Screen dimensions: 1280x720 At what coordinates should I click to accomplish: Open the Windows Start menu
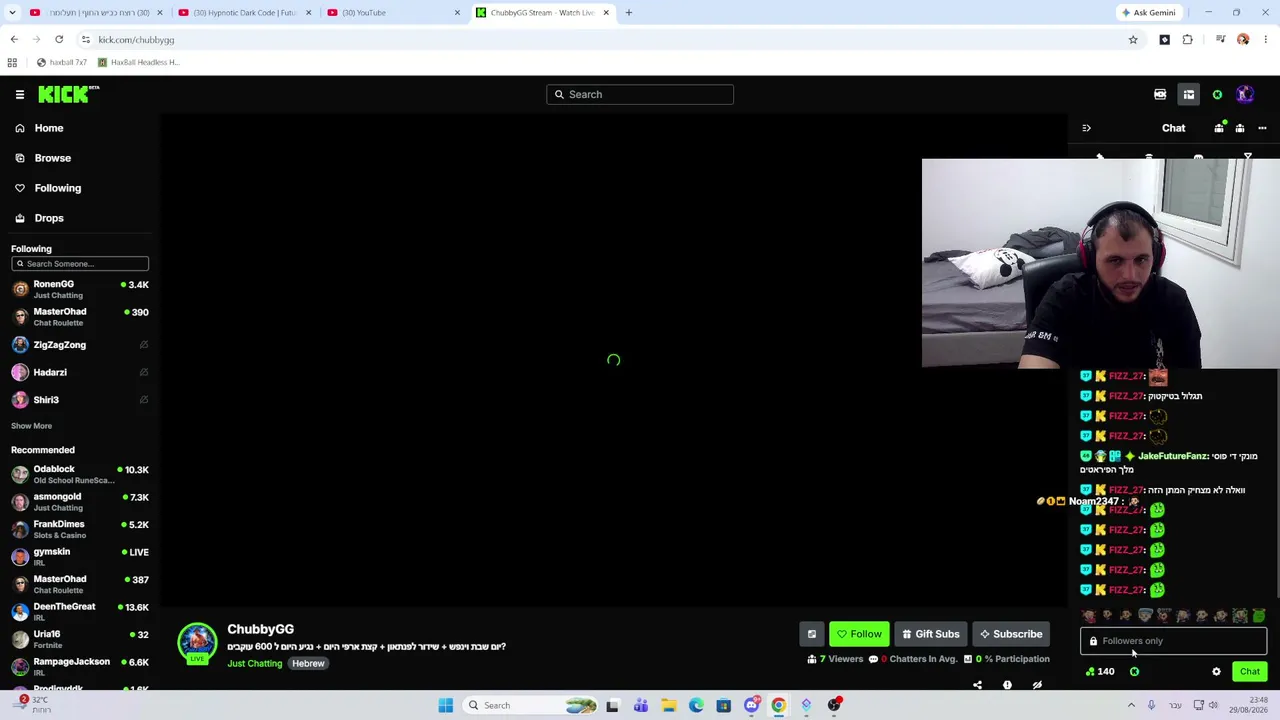pos(446,706)
